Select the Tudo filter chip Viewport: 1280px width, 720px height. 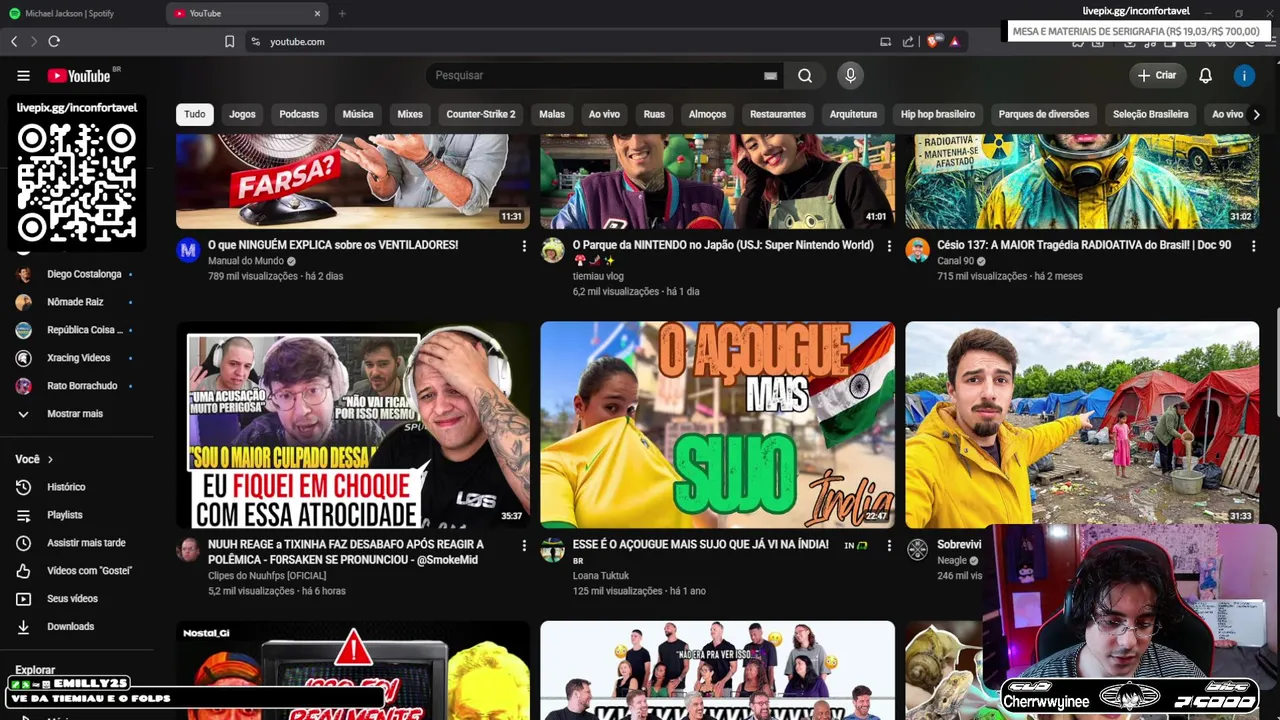[x=195, y=114]
